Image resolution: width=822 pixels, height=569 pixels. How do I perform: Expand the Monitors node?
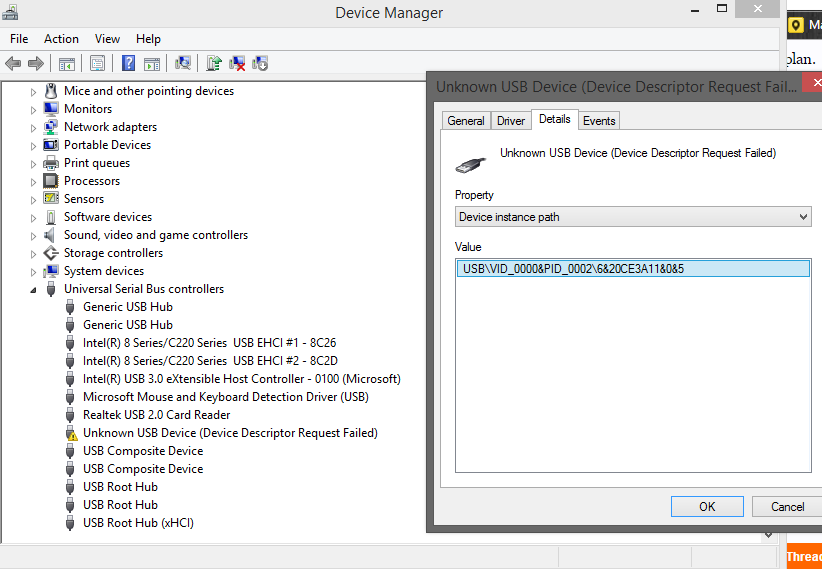(x=34, y=110)
